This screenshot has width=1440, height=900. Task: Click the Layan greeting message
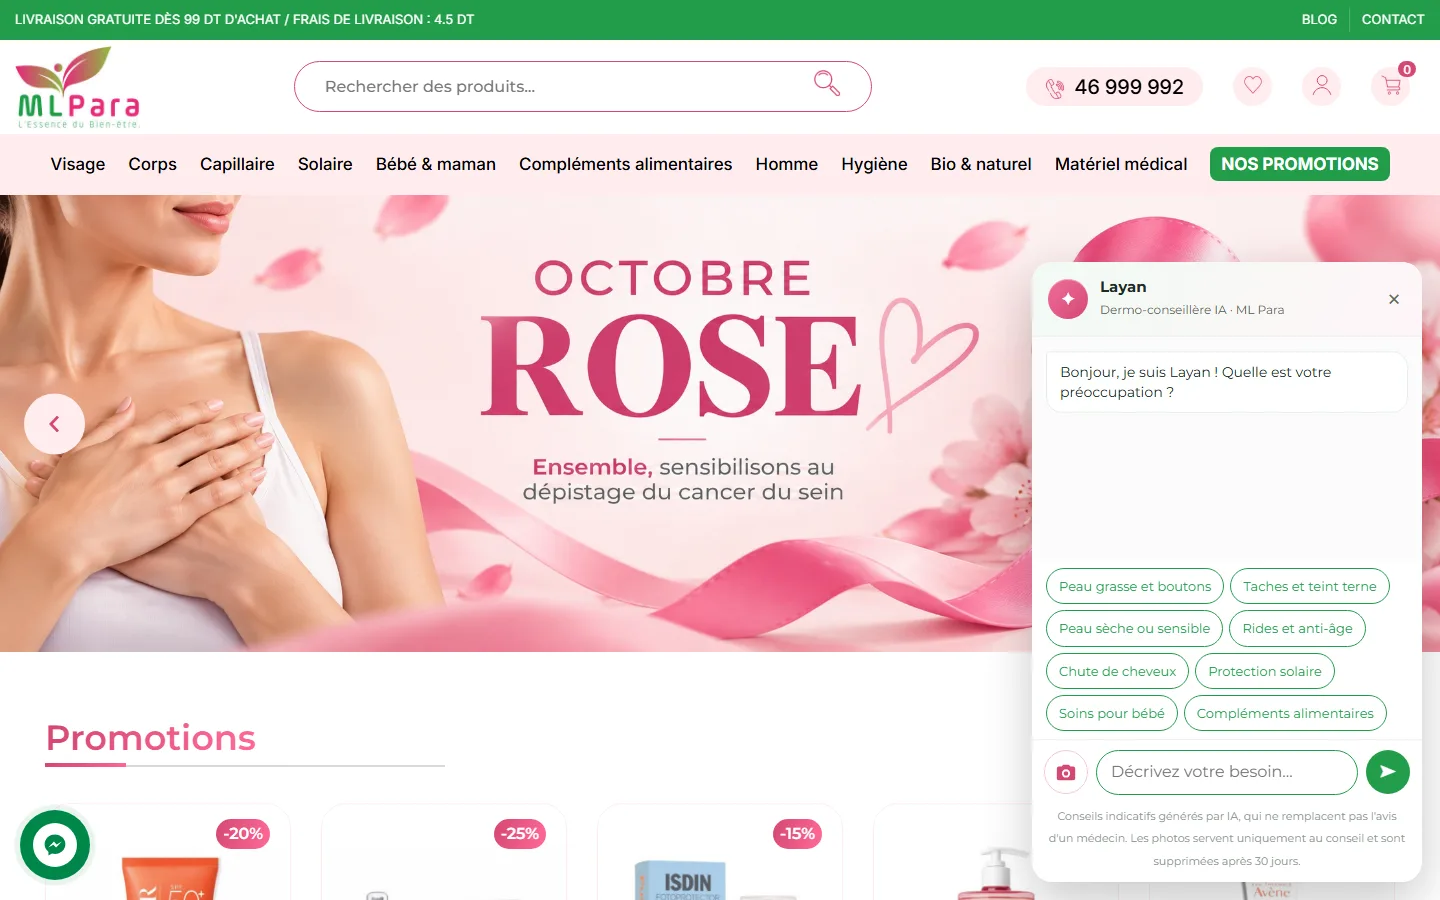1226,382
